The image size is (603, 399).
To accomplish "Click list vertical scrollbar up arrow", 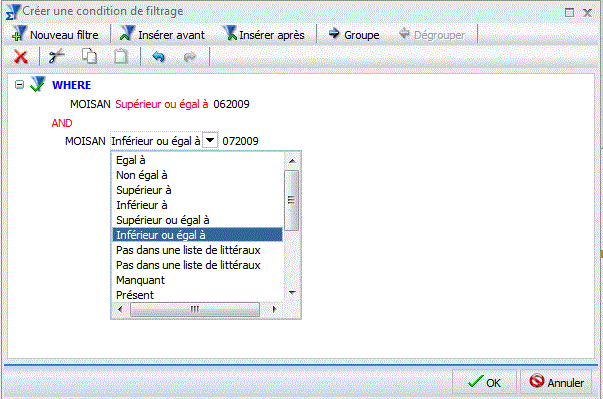I will 292,161.
